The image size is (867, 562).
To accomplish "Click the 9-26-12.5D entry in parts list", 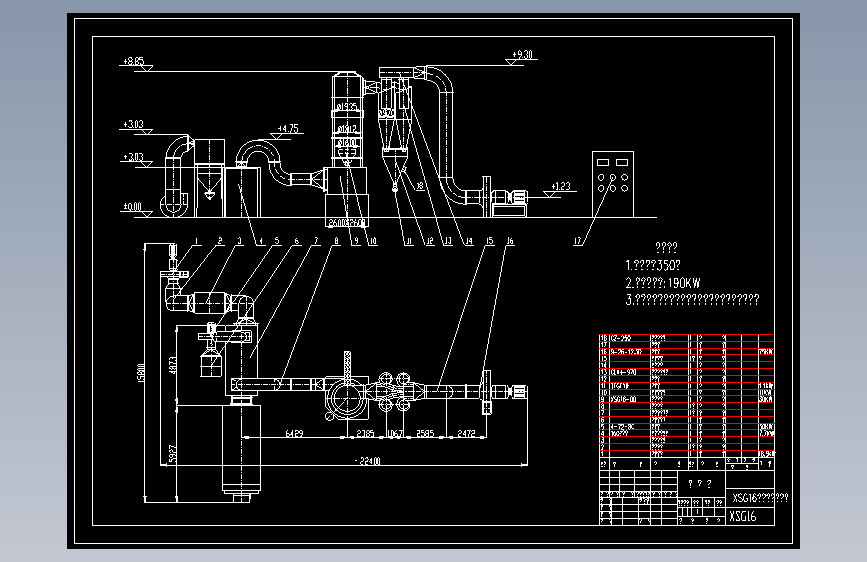I will click(626, 352).
